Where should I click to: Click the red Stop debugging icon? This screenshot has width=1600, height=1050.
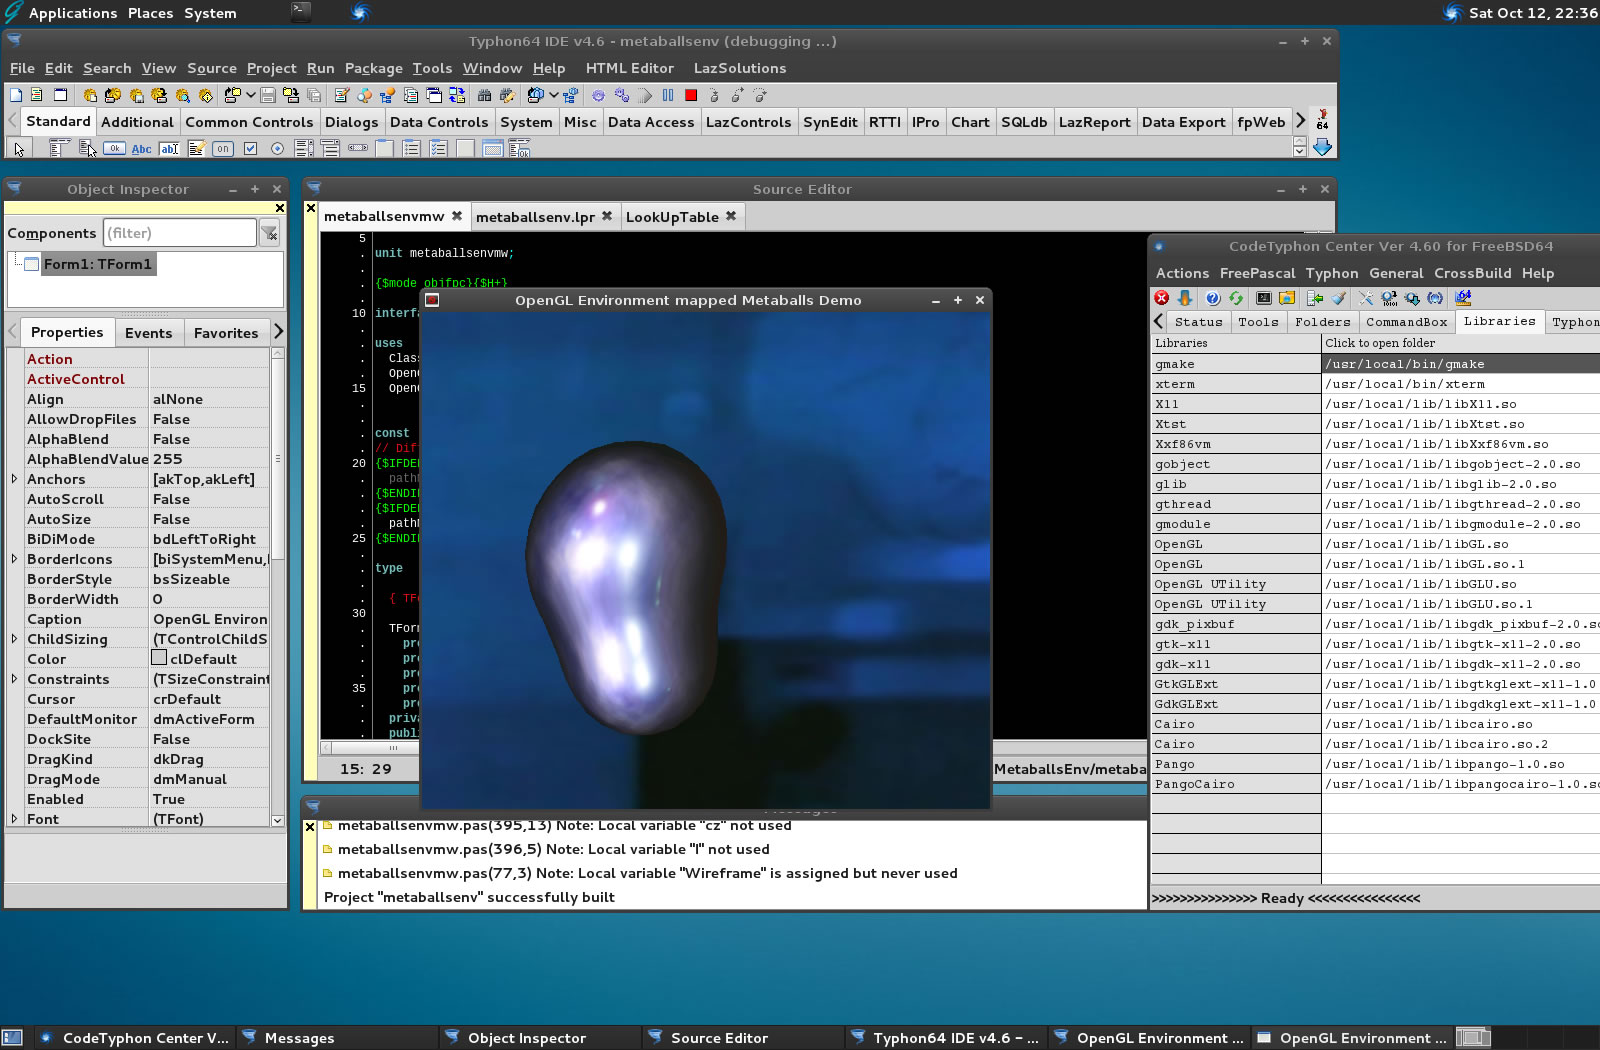[x=691, y=95]
